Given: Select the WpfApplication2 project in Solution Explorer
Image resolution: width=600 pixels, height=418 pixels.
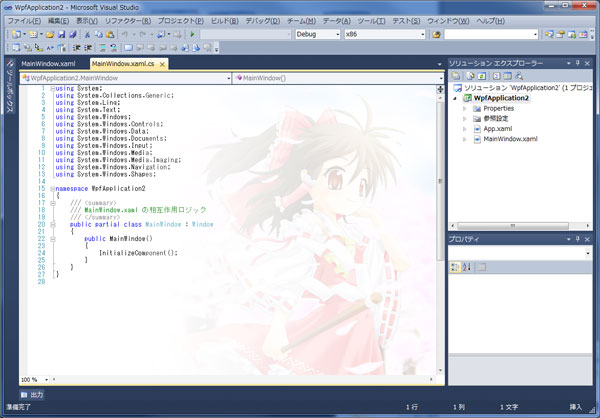Looking at the screenshot, I should 501,98.
